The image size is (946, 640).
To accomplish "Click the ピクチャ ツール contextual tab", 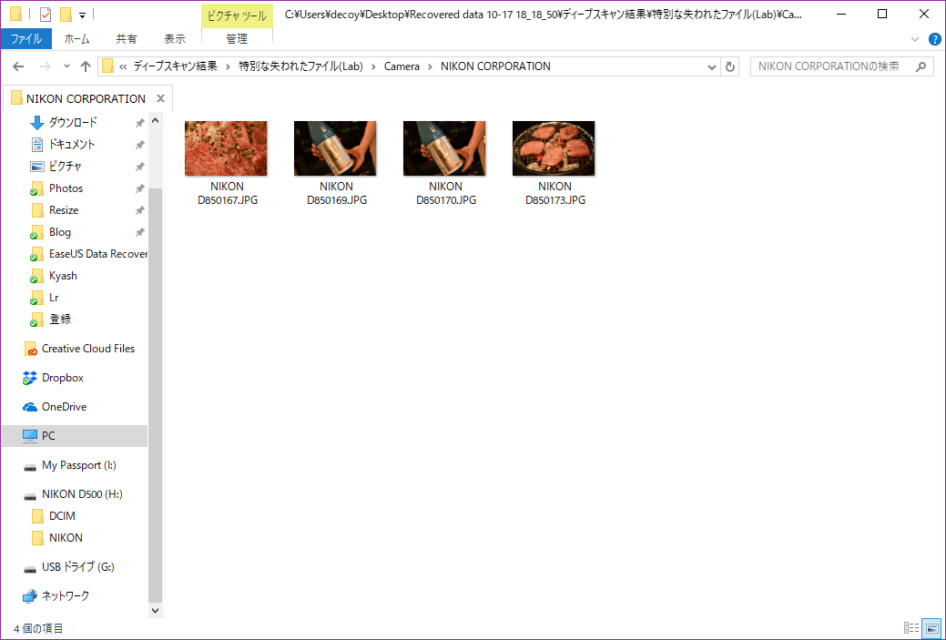I will pyautogui.click(x=236, y=16).
